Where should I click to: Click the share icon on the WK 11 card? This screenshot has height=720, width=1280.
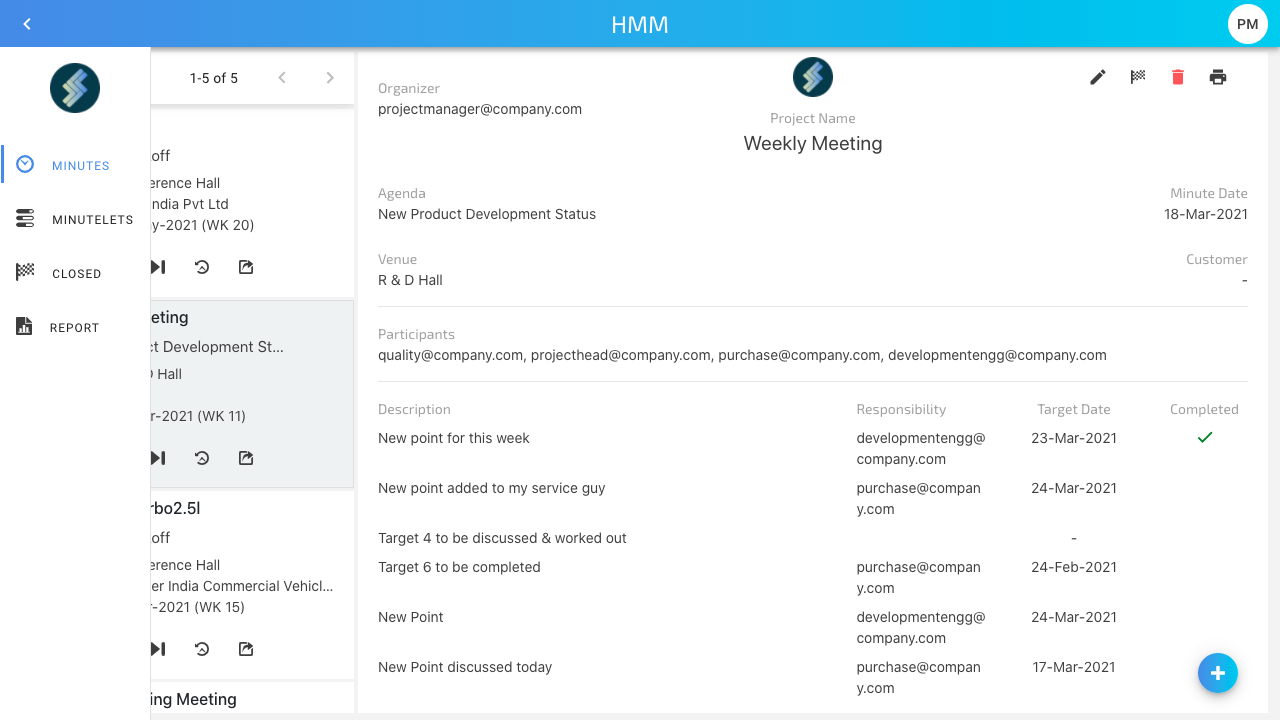point(246,458)
